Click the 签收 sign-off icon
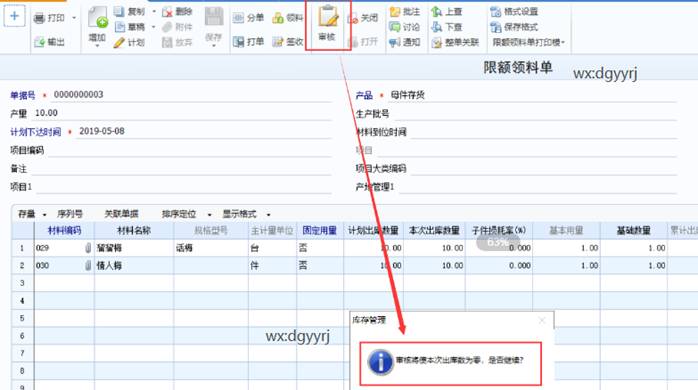698x390 pixels. (278, 42)
